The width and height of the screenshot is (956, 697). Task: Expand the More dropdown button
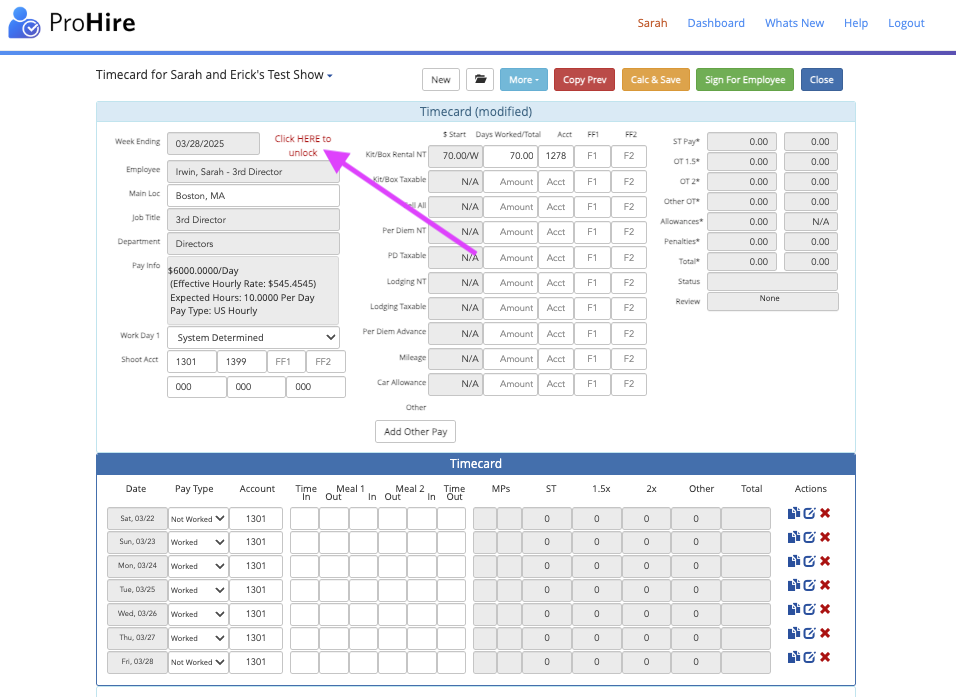[524, 79]
